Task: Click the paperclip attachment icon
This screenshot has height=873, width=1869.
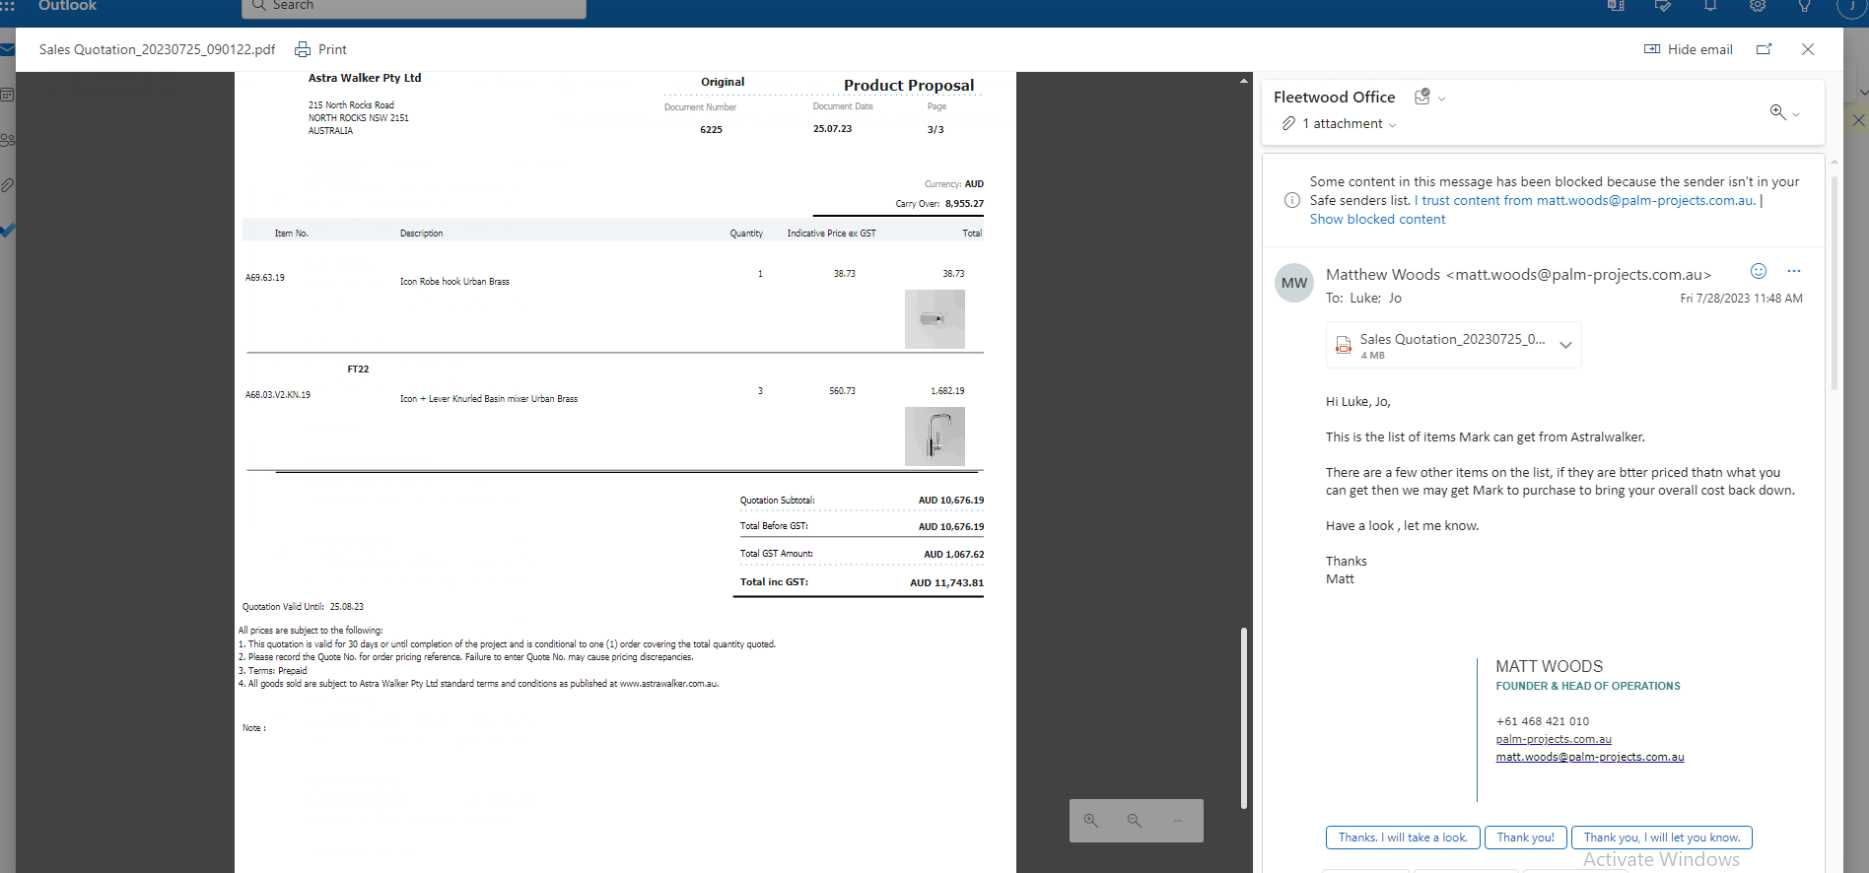Action: (1289, 124)
